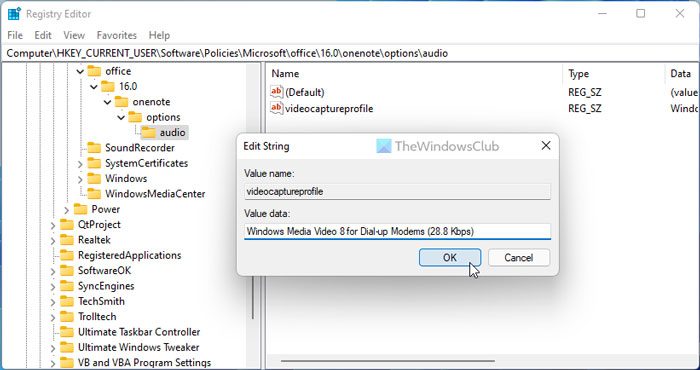The height and width of the screenshot is (370, 700).
Task: Click the office folder icon
Action: [x=94, y=71]
